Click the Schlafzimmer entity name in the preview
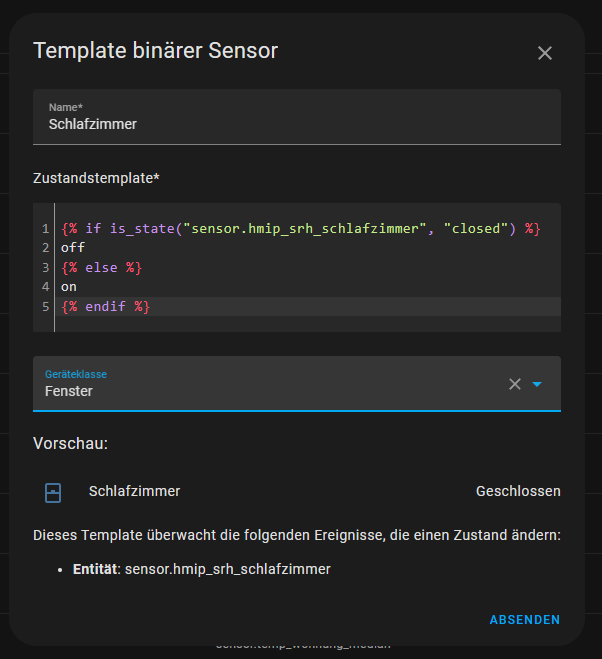This screenshot has width=602, height=659. pos(134,491)
